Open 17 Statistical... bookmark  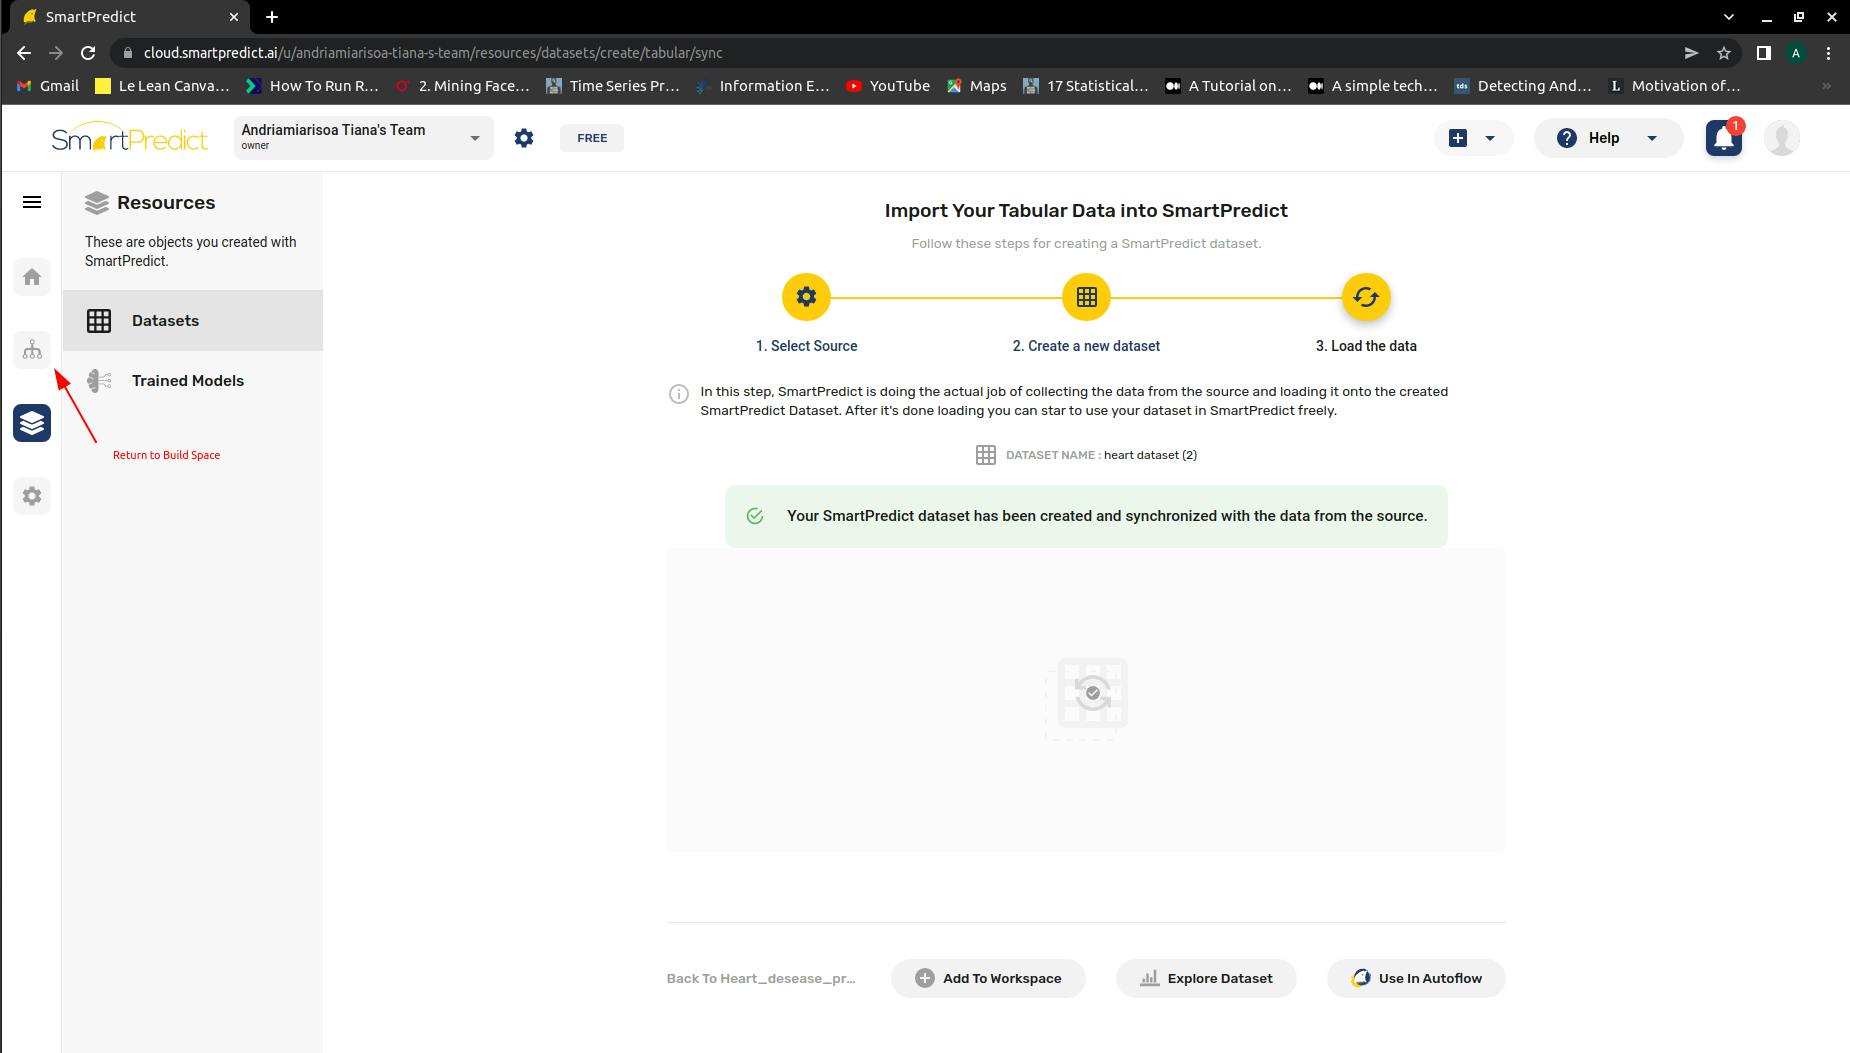(x=1086, y=86)
